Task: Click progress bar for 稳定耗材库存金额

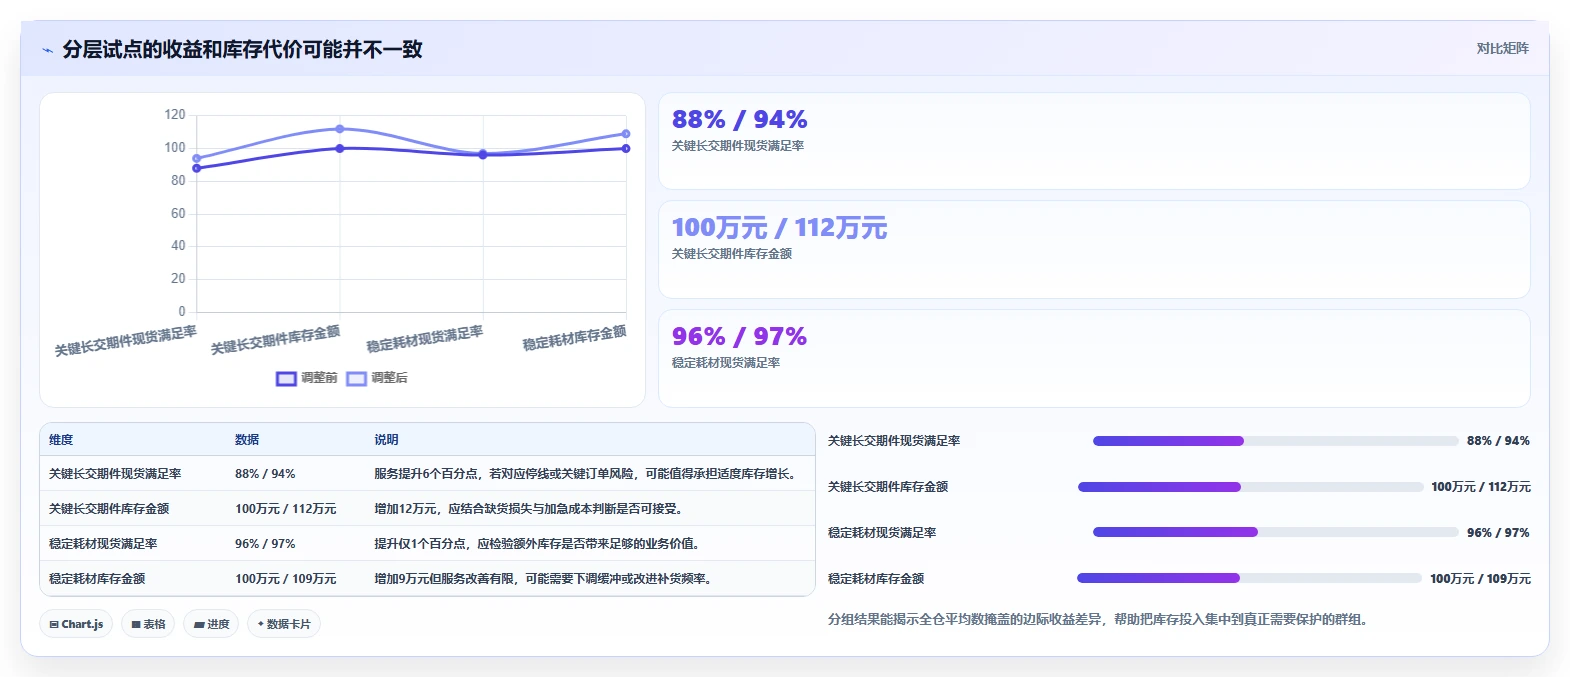Action: tap(1249, 579)
